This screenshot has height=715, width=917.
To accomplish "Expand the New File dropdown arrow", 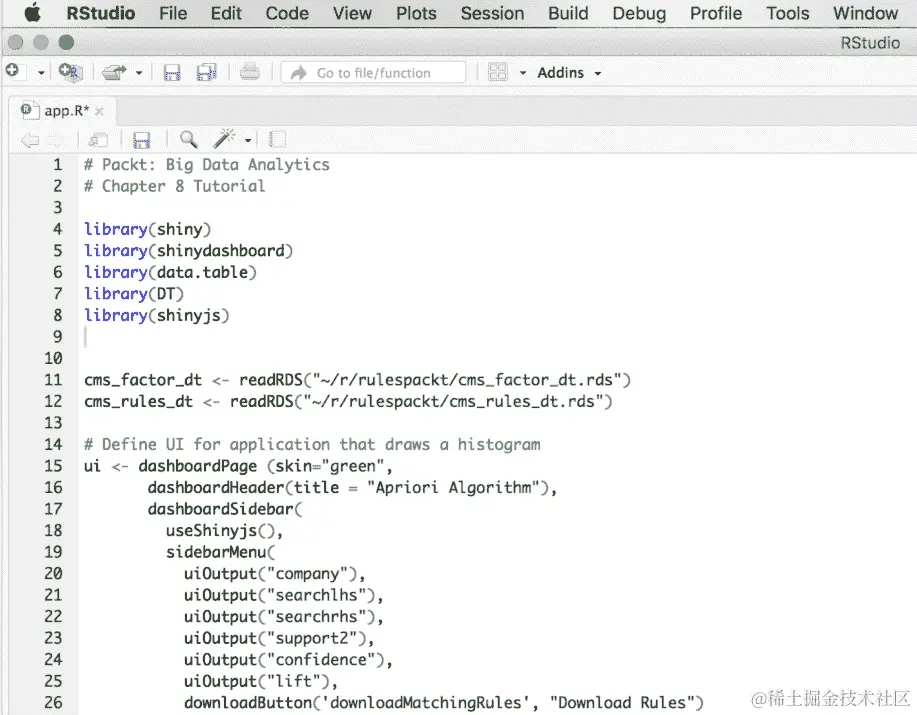I will pyautogui.click(x=41, y=73).
